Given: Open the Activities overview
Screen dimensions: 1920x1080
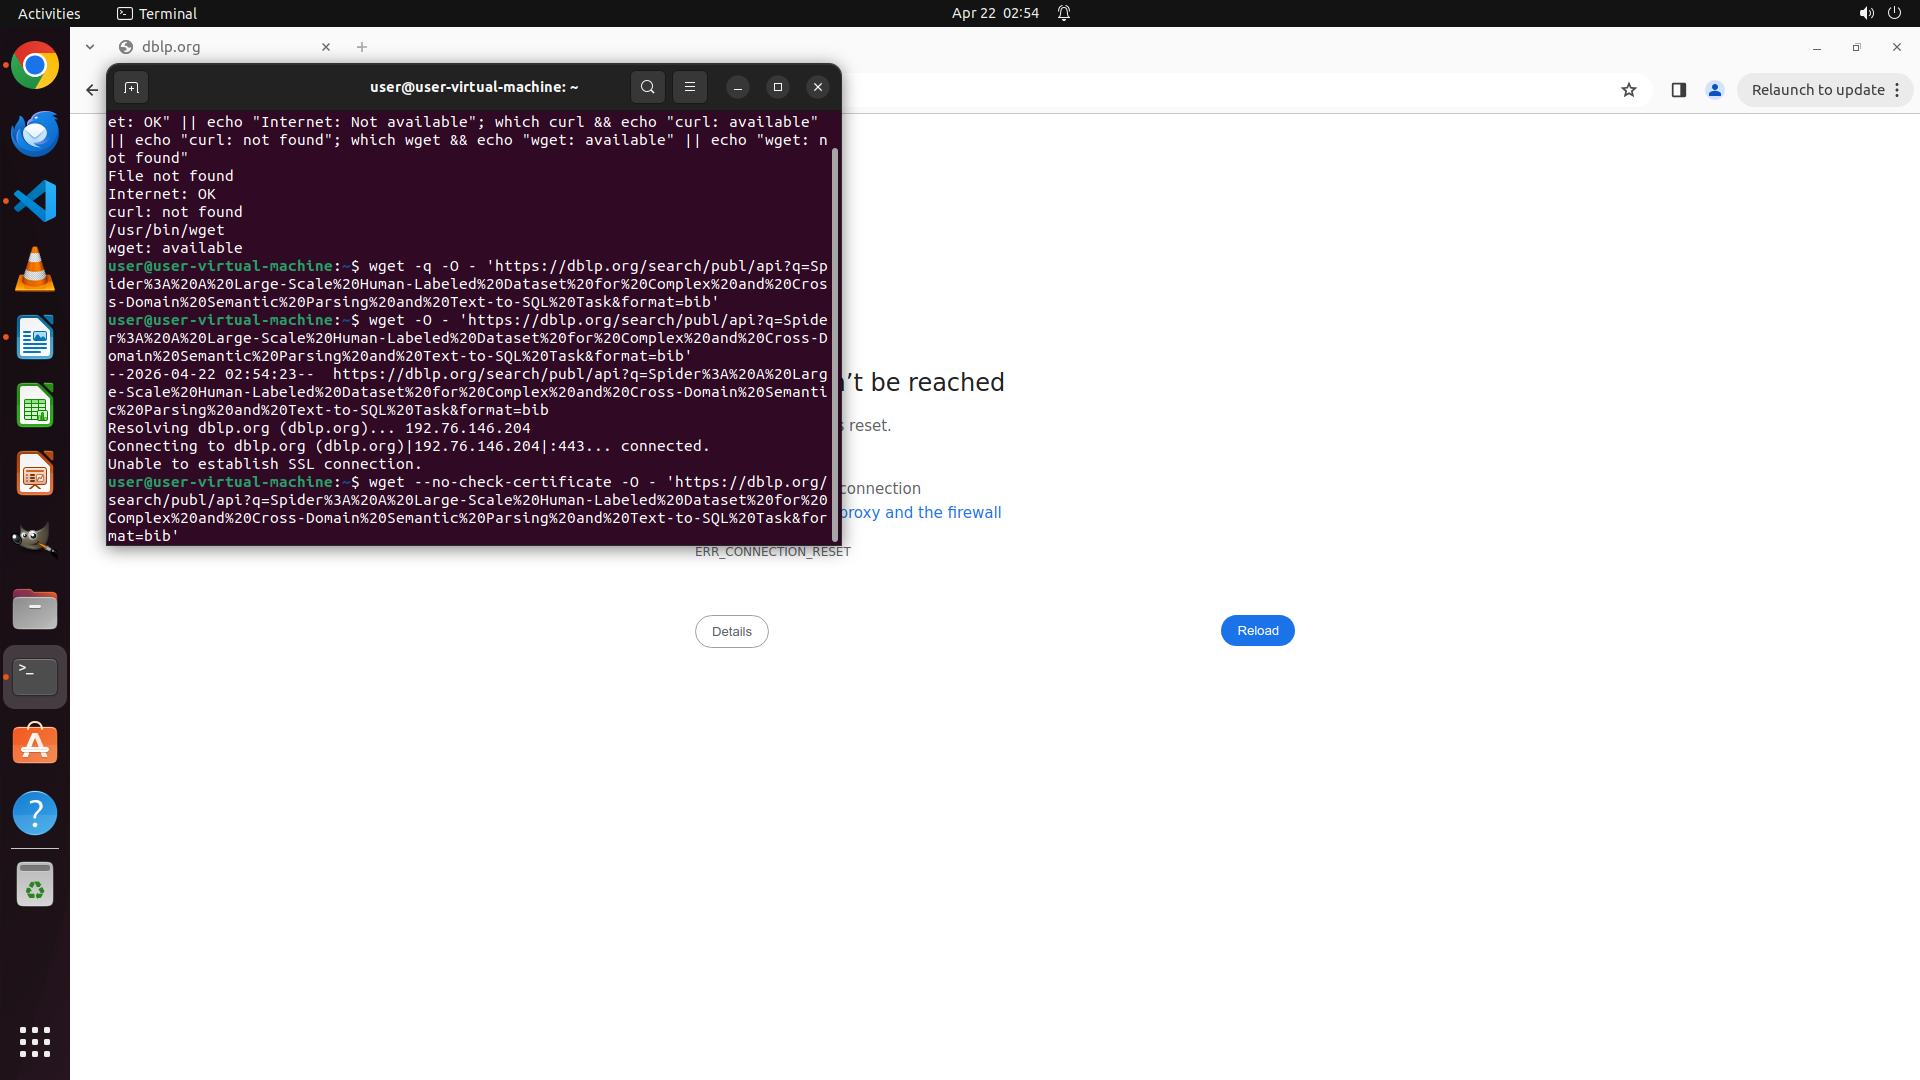Looking at the screenshot, I should 49,13.
